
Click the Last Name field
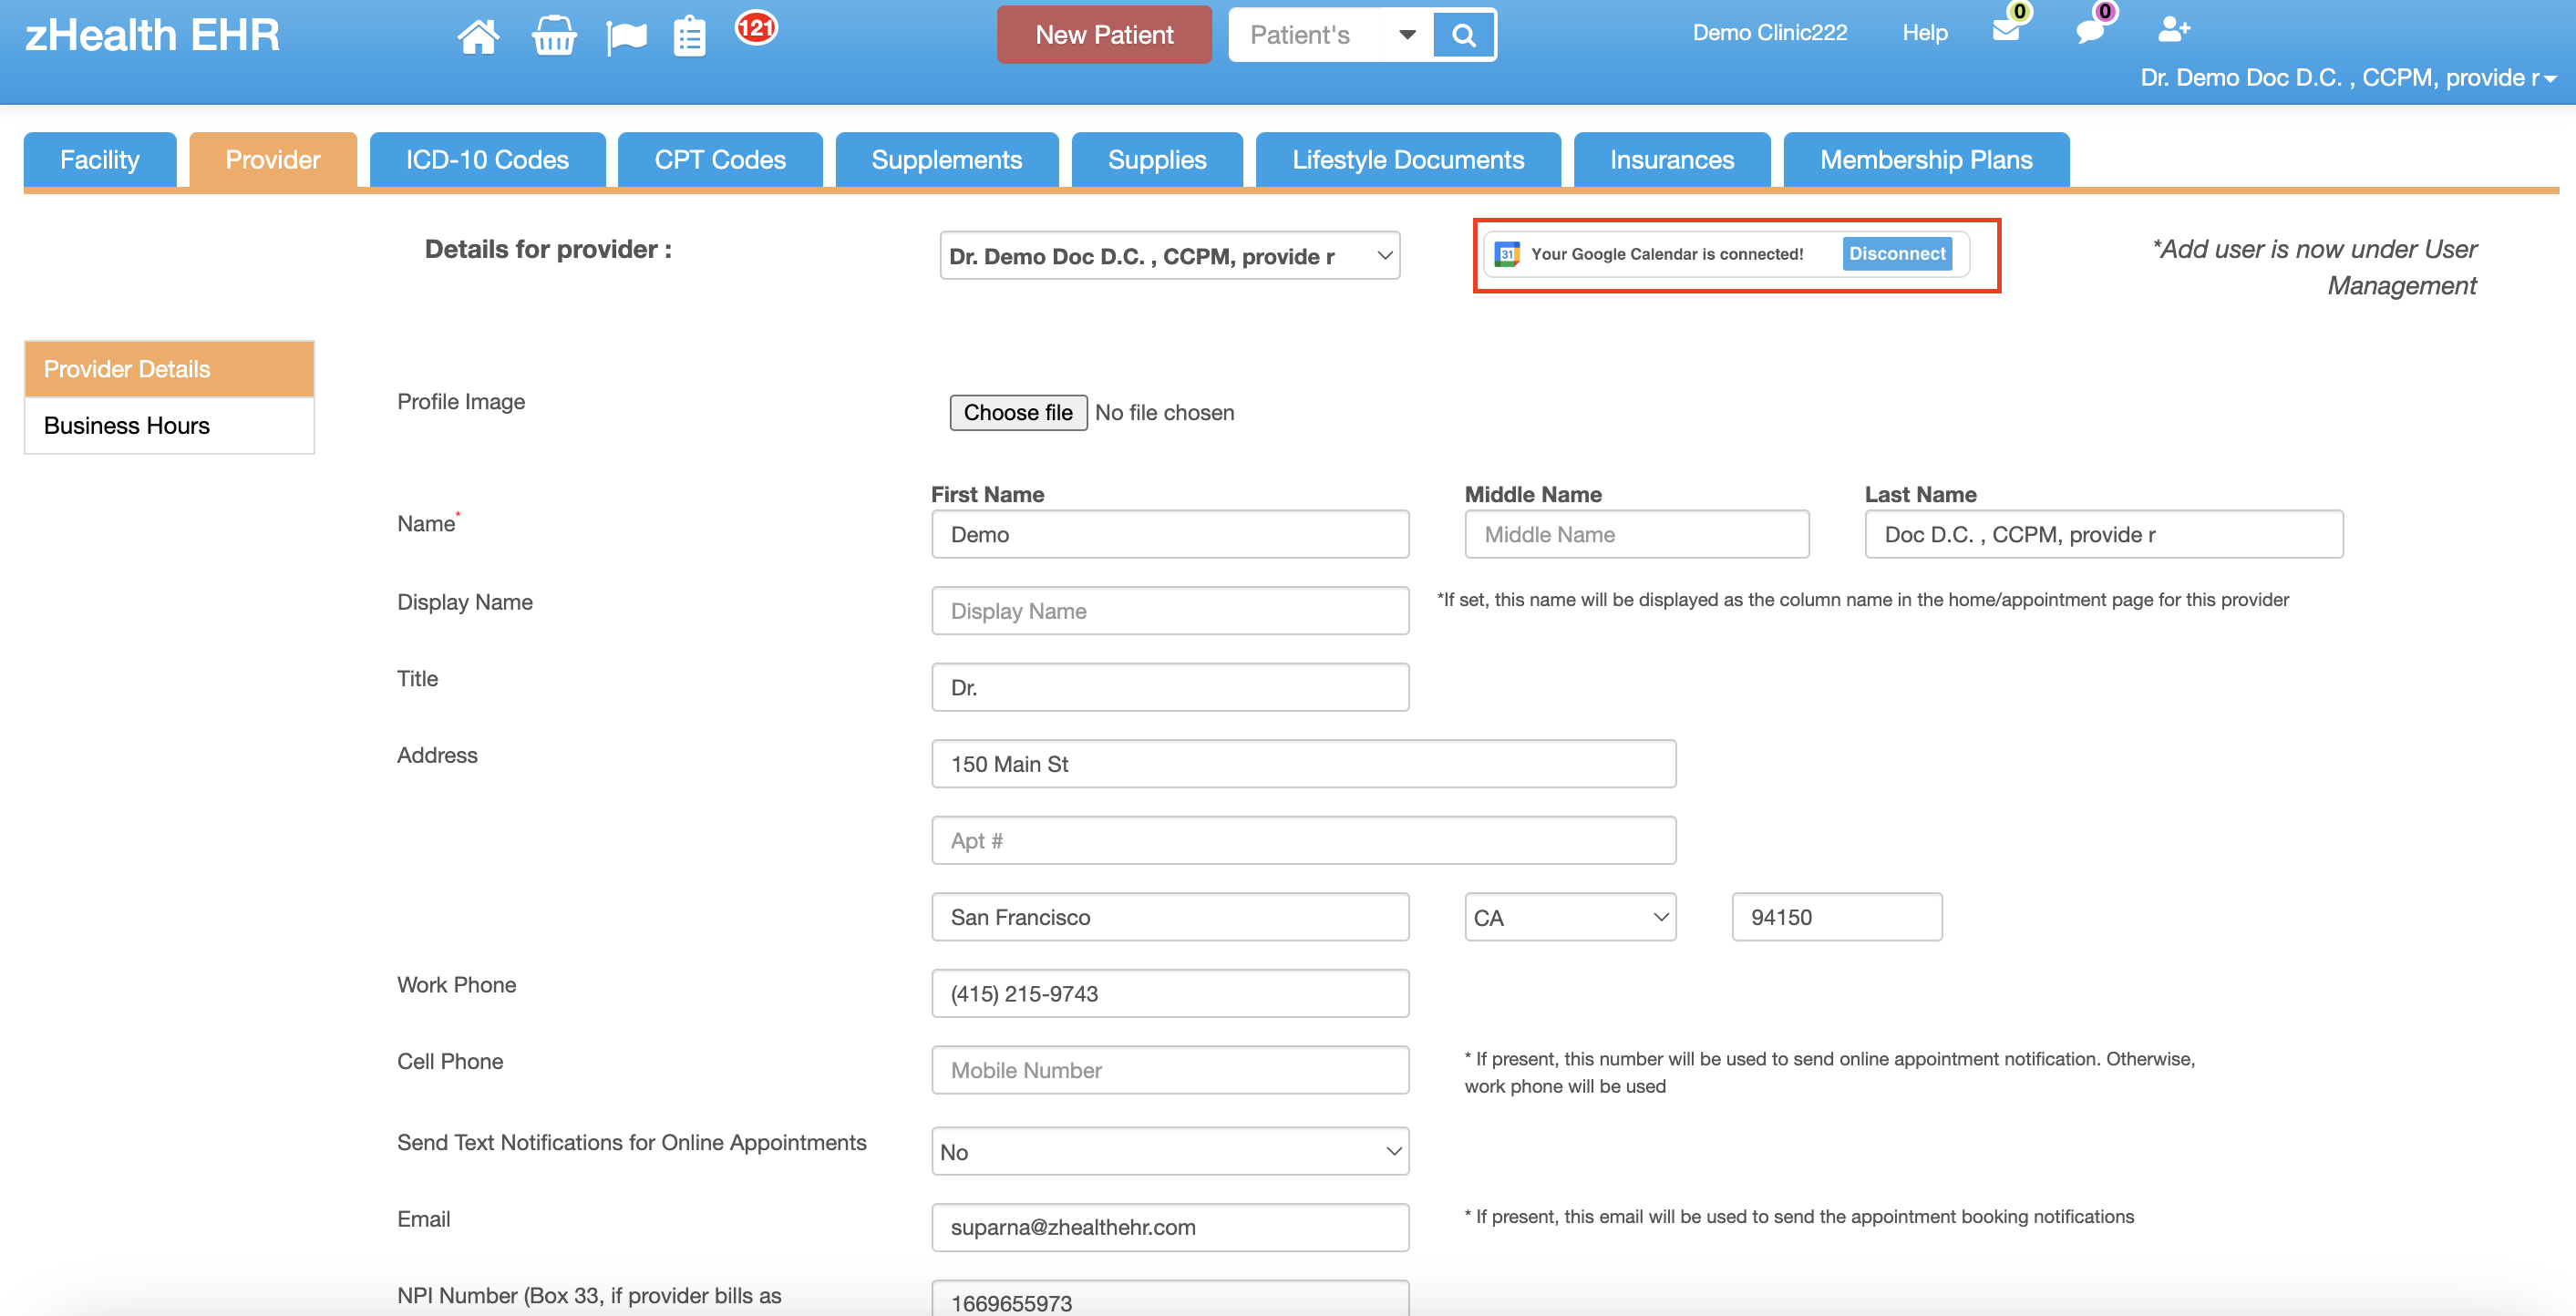[2103, 534]
